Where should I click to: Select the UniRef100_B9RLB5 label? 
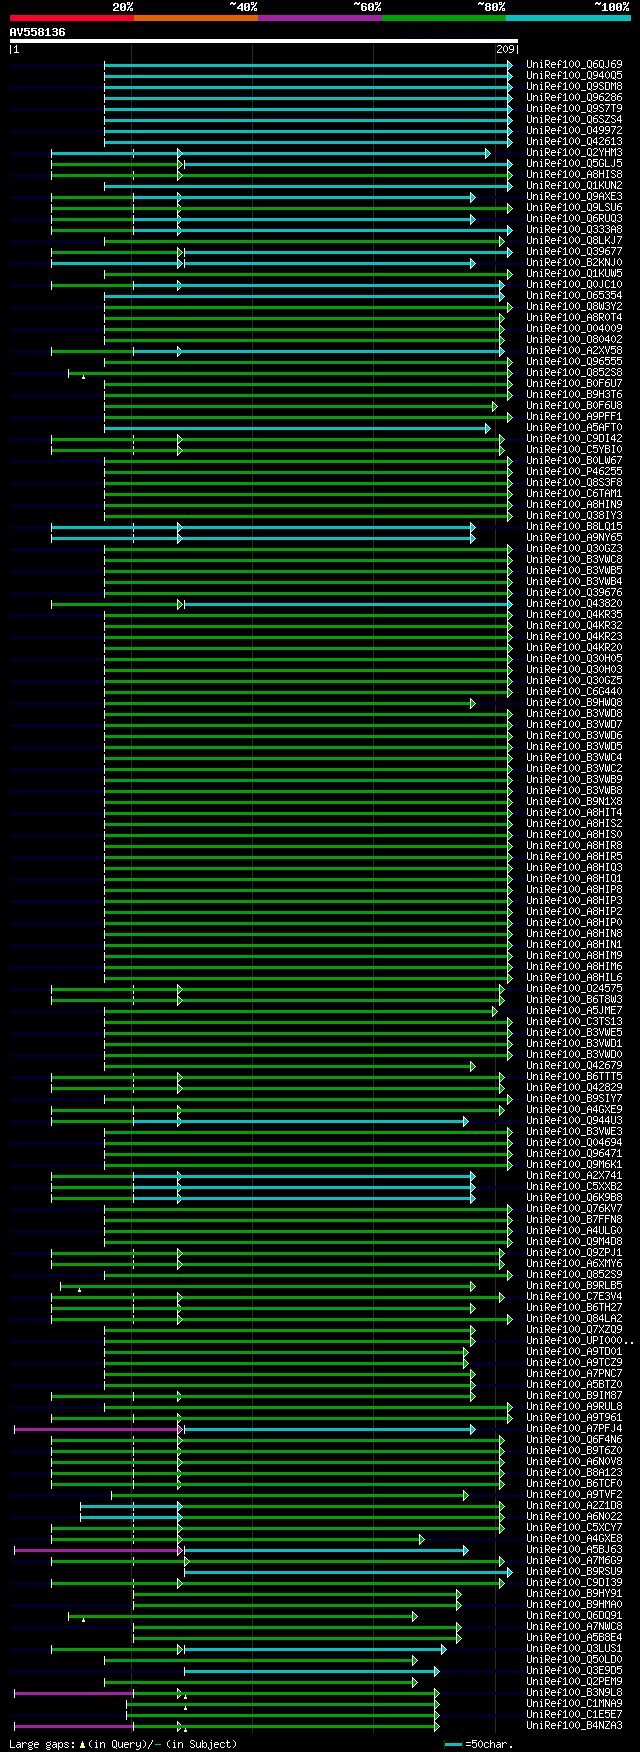[x=574, y=1285]
